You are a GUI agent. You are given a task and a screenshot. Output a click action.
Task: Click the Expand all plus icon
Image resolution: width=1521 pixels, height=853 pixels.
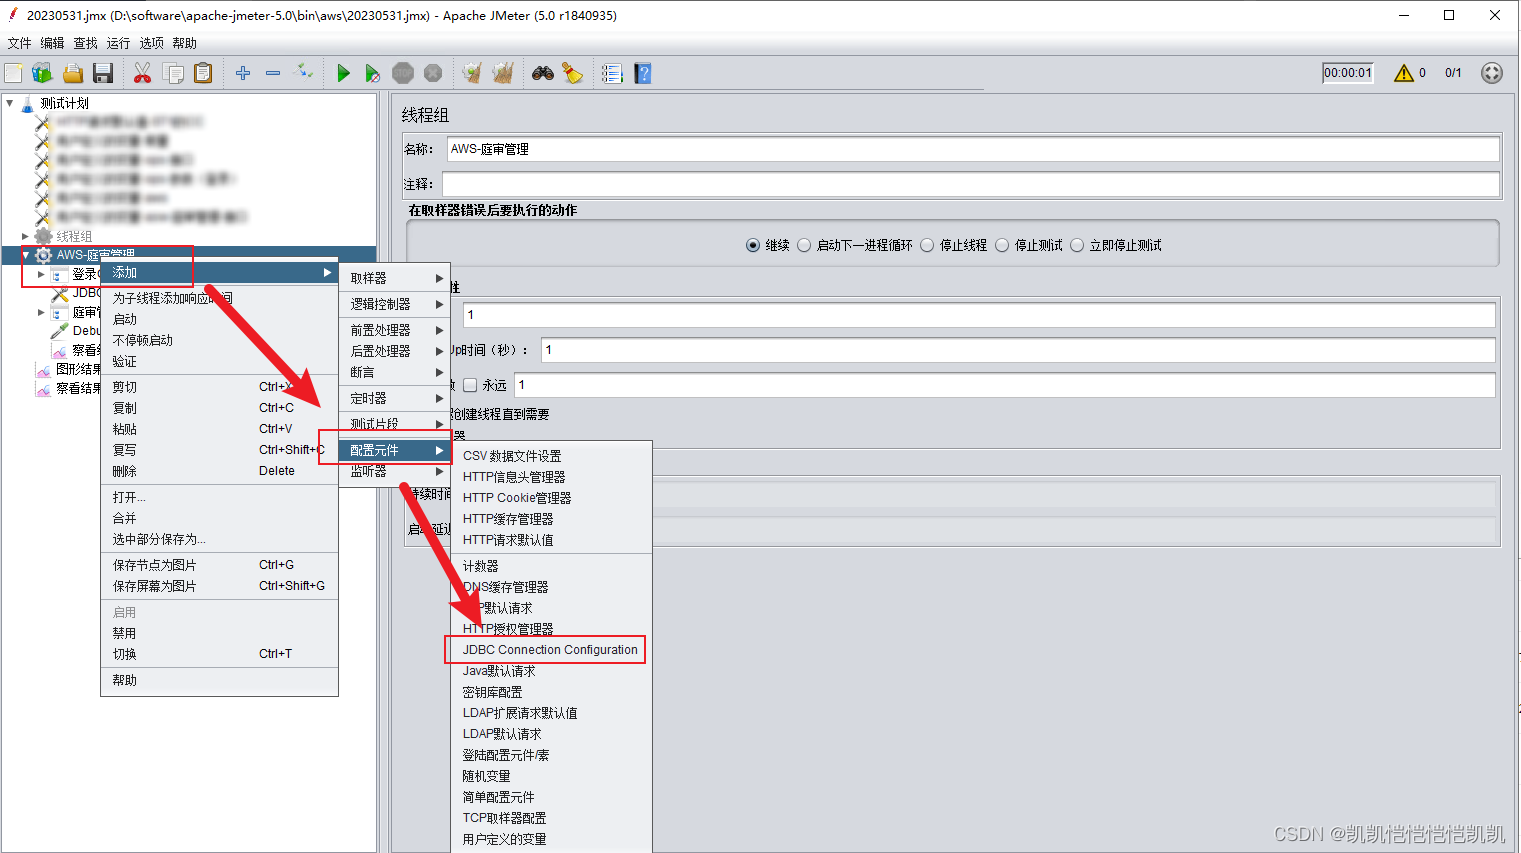(x=243, y=73)
